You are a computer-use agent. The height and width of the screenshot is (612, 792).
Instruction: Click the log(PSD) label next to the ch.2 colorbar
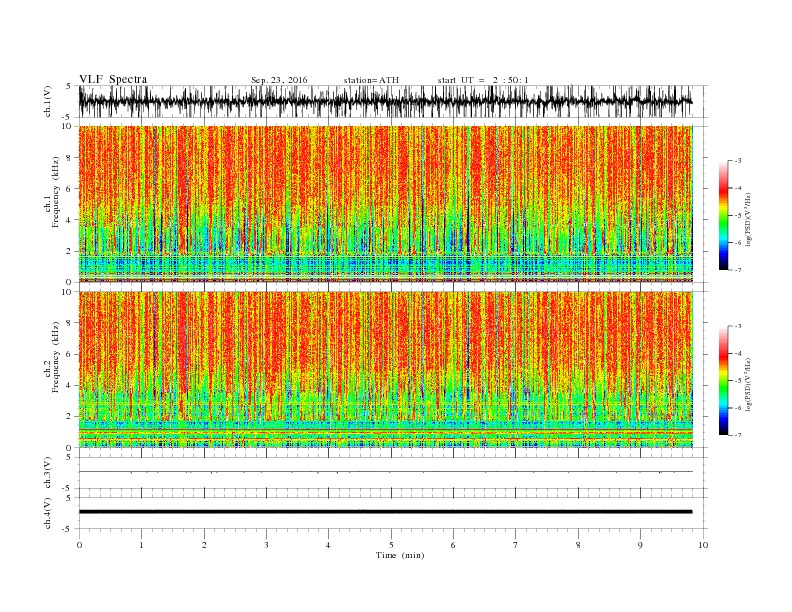point(748,384)
